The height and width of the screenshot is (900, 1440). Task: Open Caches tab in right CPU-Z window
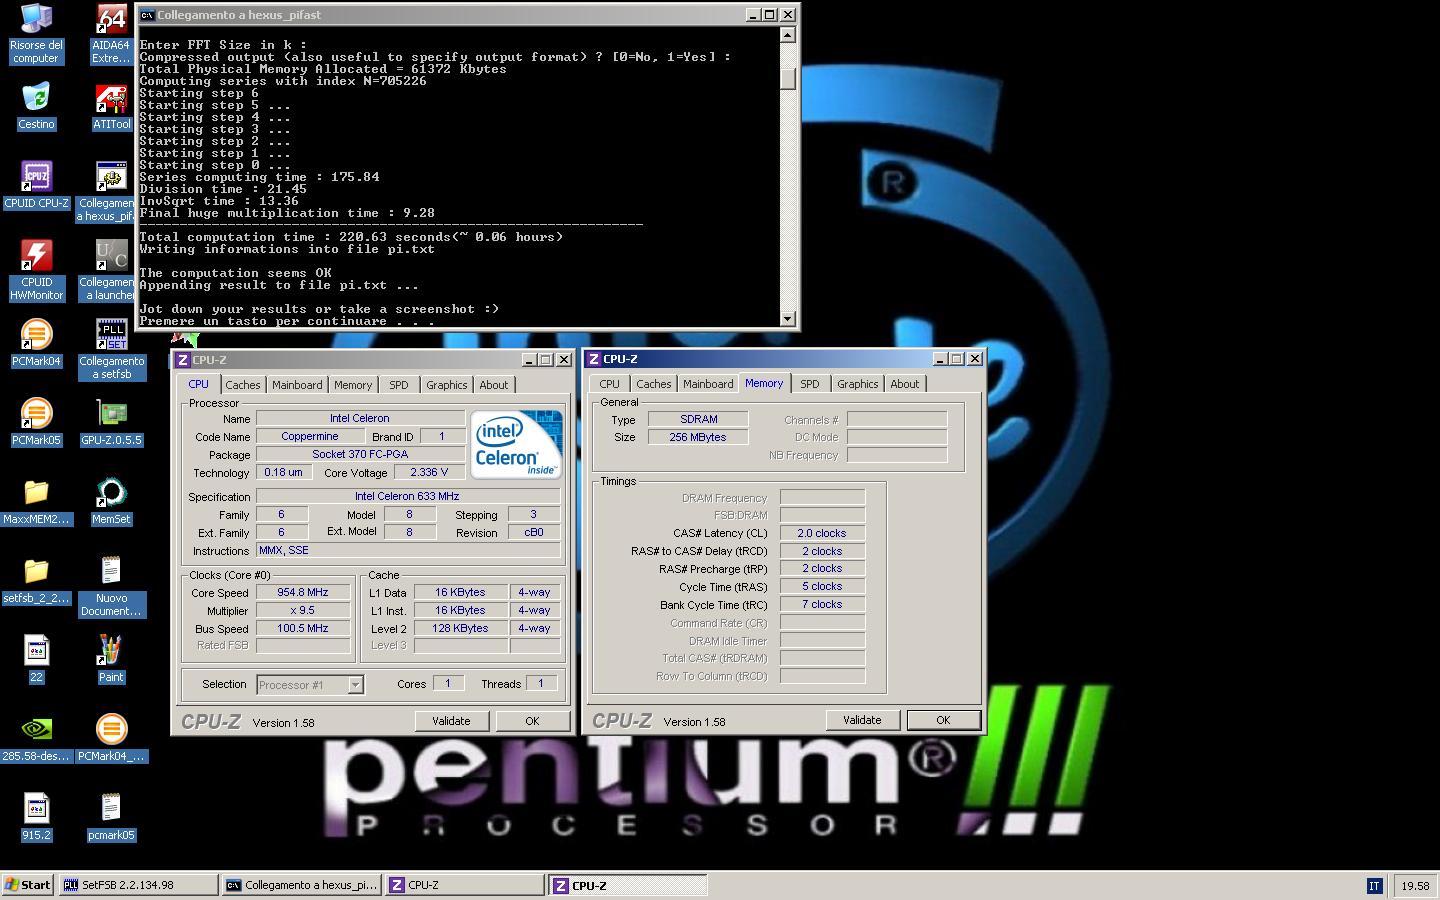(x=654, y=384)
